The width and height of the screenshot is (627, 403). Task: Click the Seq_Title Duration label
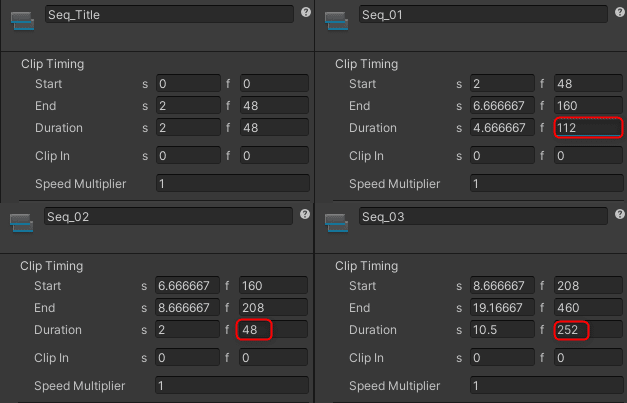(x=59, y=128)
